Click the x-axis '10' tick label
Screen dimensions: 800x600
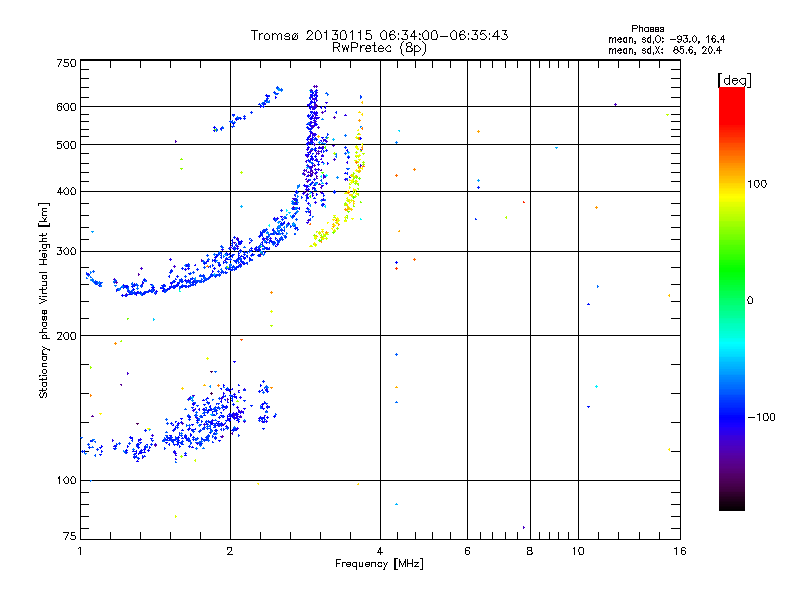click(x=578, y=551)
